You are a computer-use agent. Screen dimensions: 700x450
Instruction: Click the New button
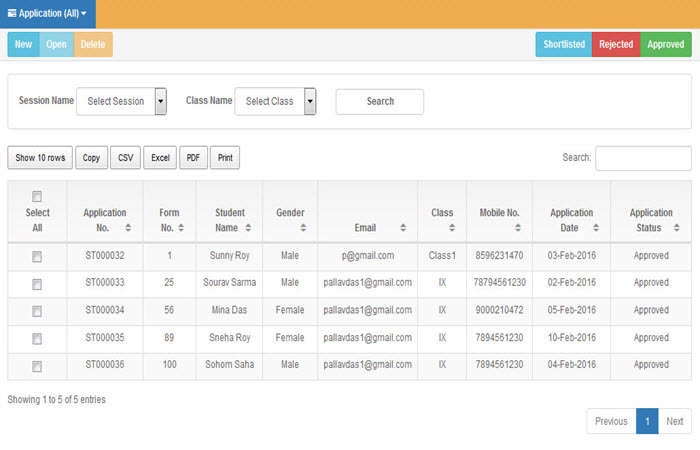tap(23, 44)
